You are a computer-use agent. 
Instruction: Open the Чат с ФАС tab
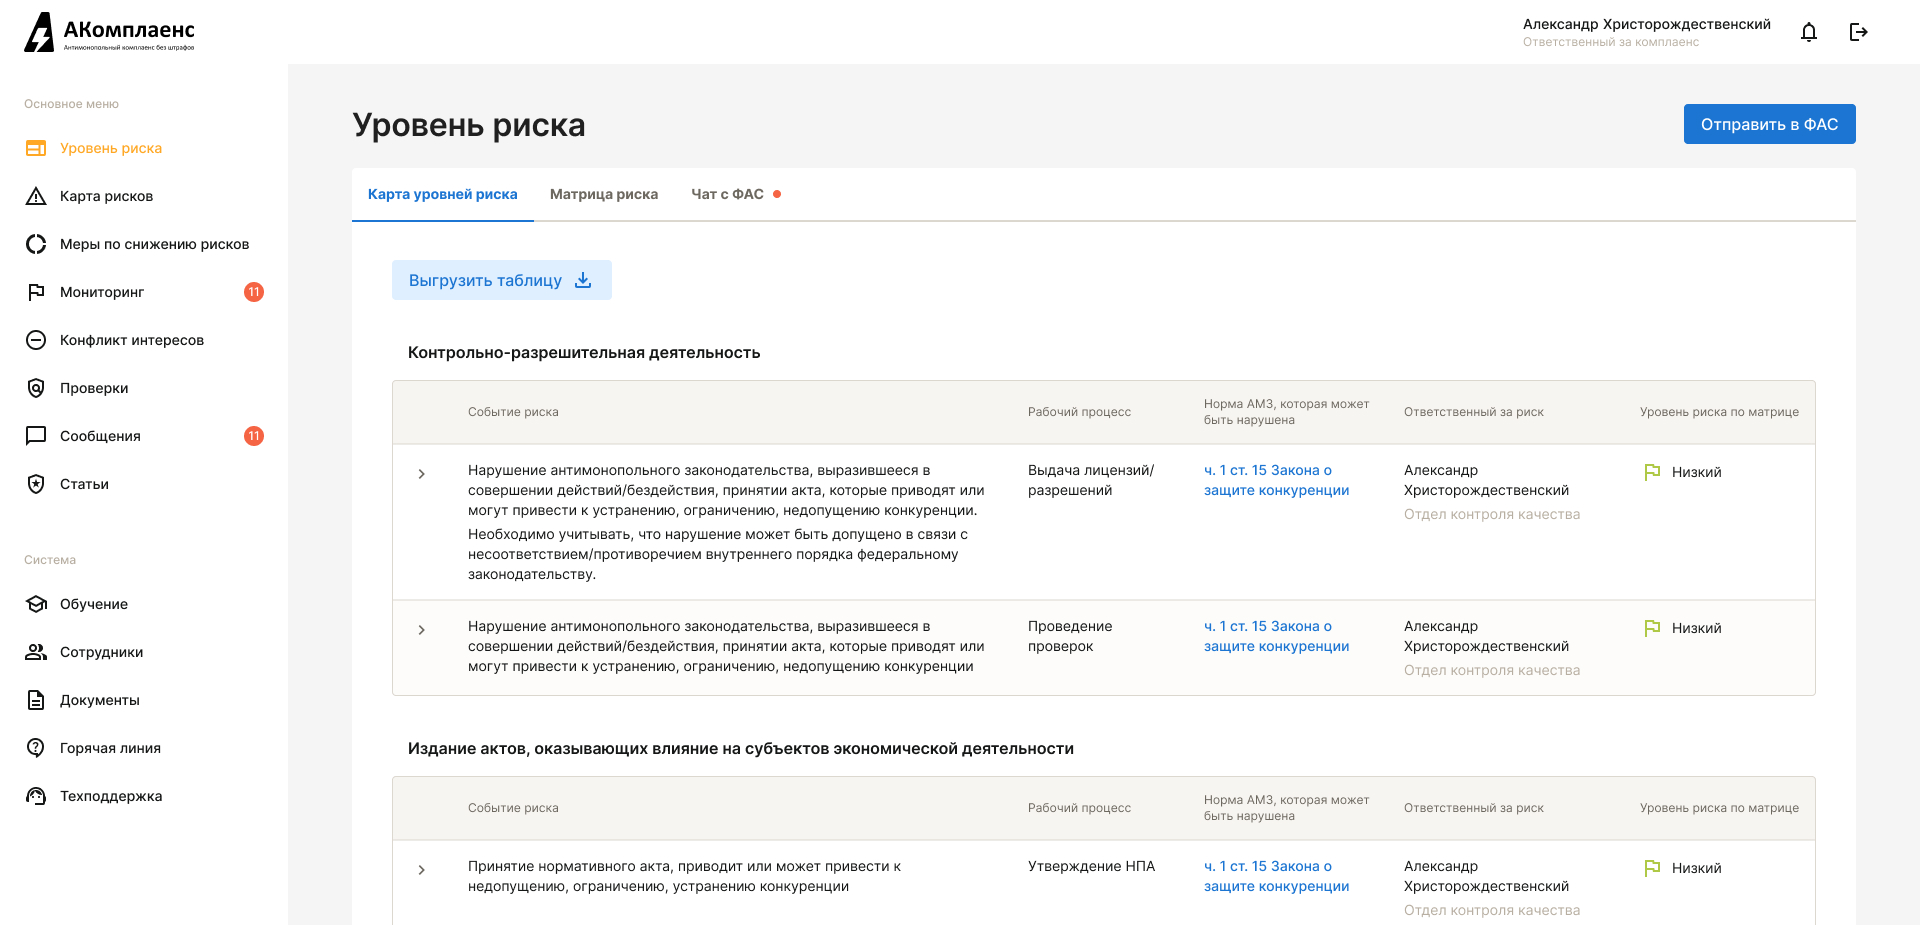point(728,194)
